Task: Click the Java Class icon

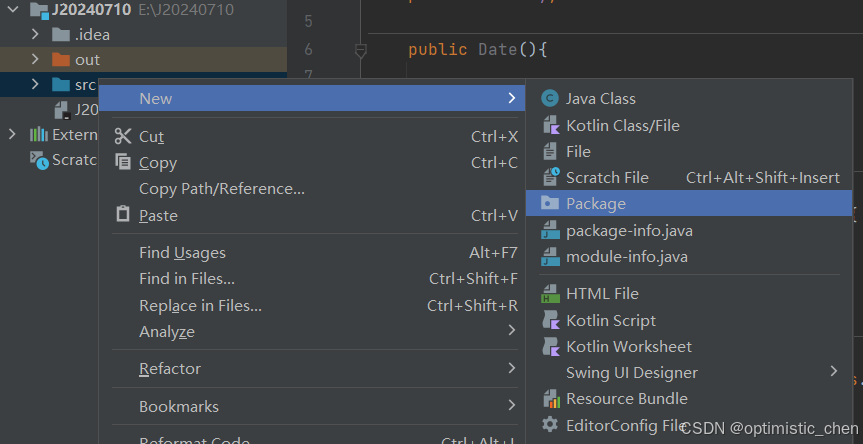Action: point(549,98)
